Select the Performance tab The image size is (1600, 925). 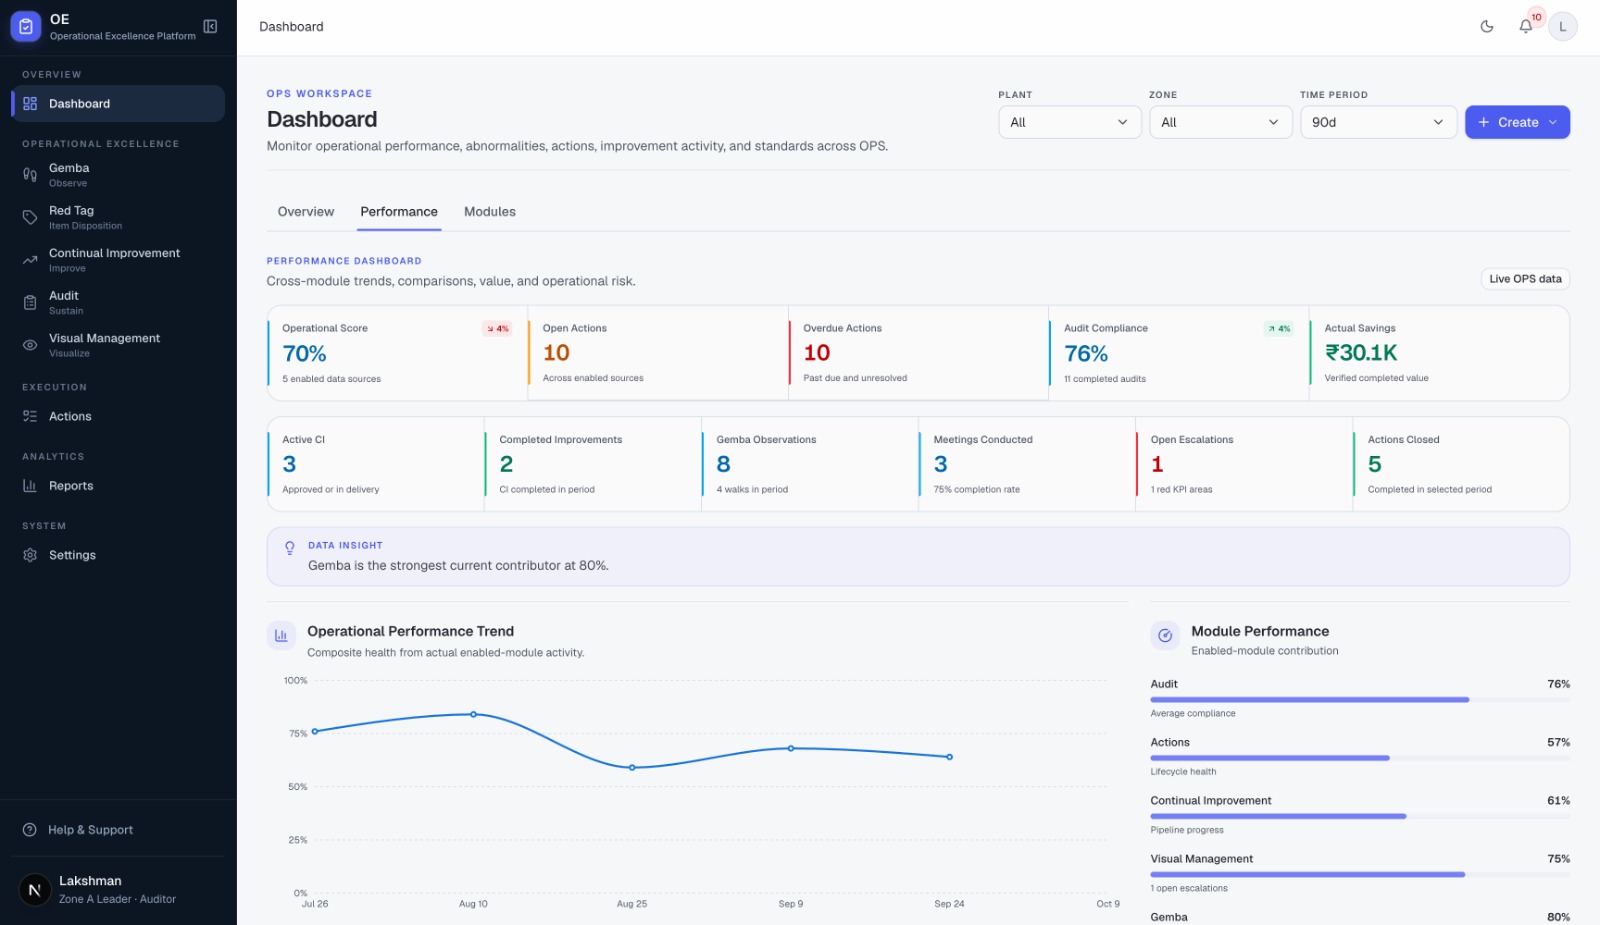point(399,212)
